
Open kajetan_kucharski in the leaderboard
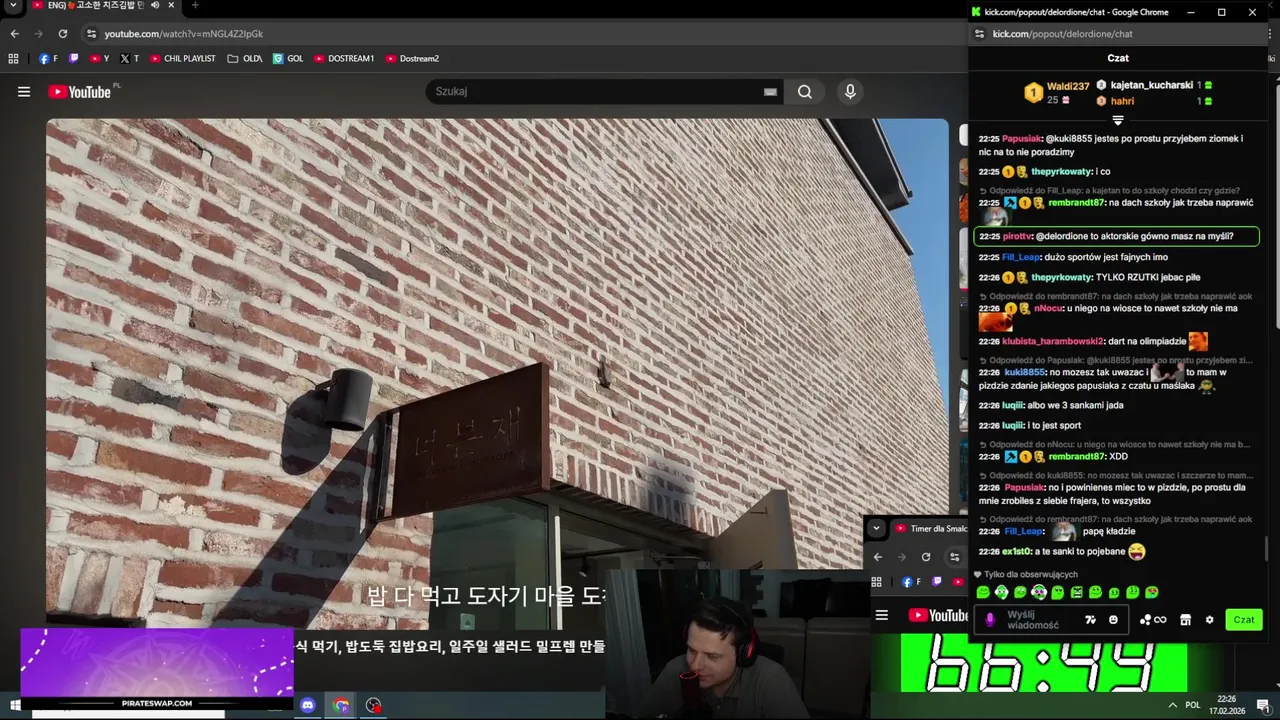[1151, 86]
